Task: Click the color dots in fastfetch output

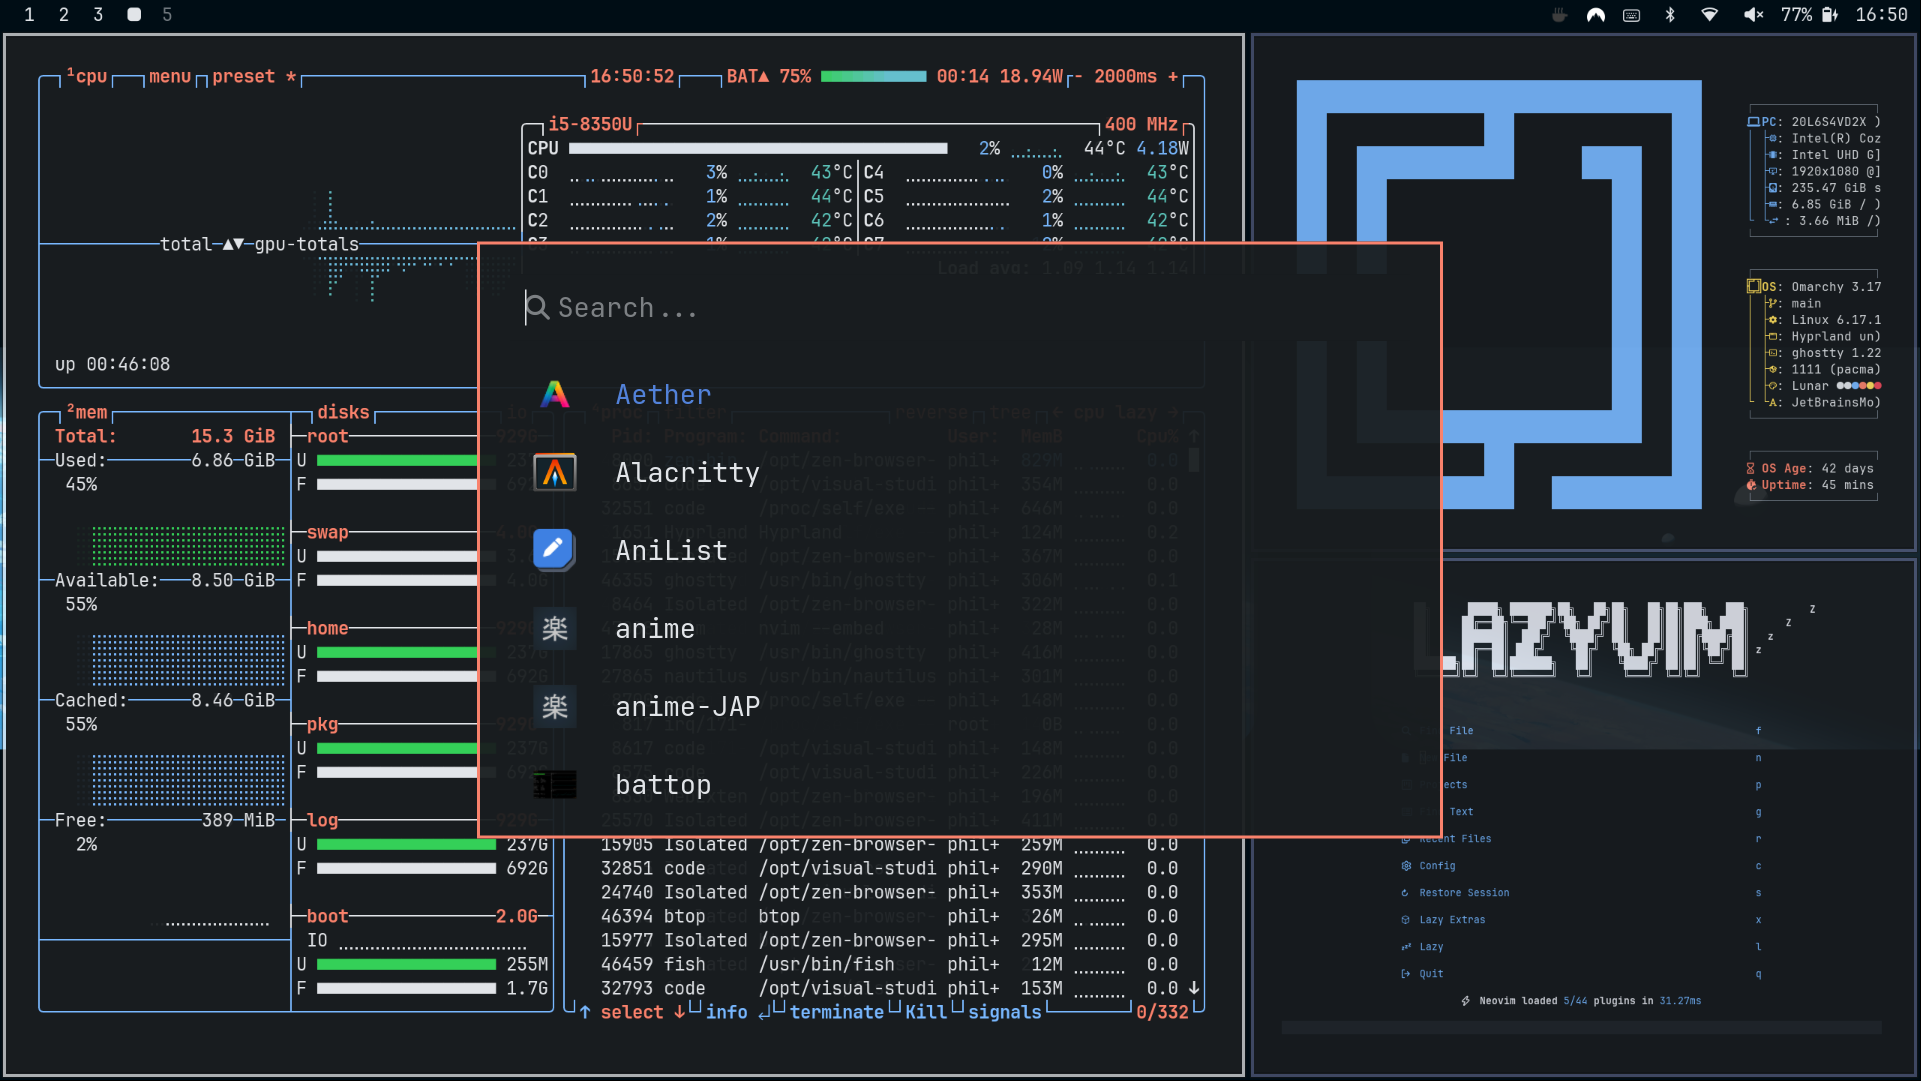Action: point(1859,386)
